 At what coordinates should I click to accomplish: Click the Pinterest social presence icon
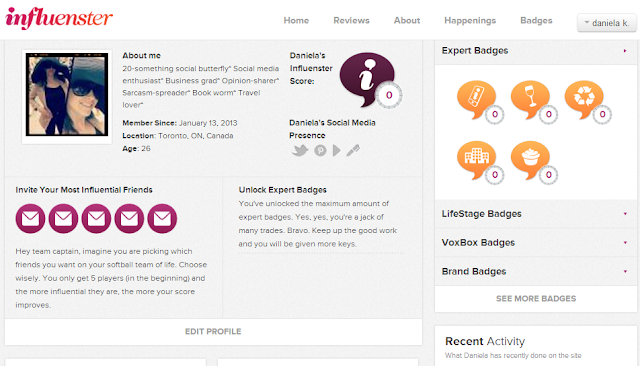pyautogui.click(x=320, y=151)
